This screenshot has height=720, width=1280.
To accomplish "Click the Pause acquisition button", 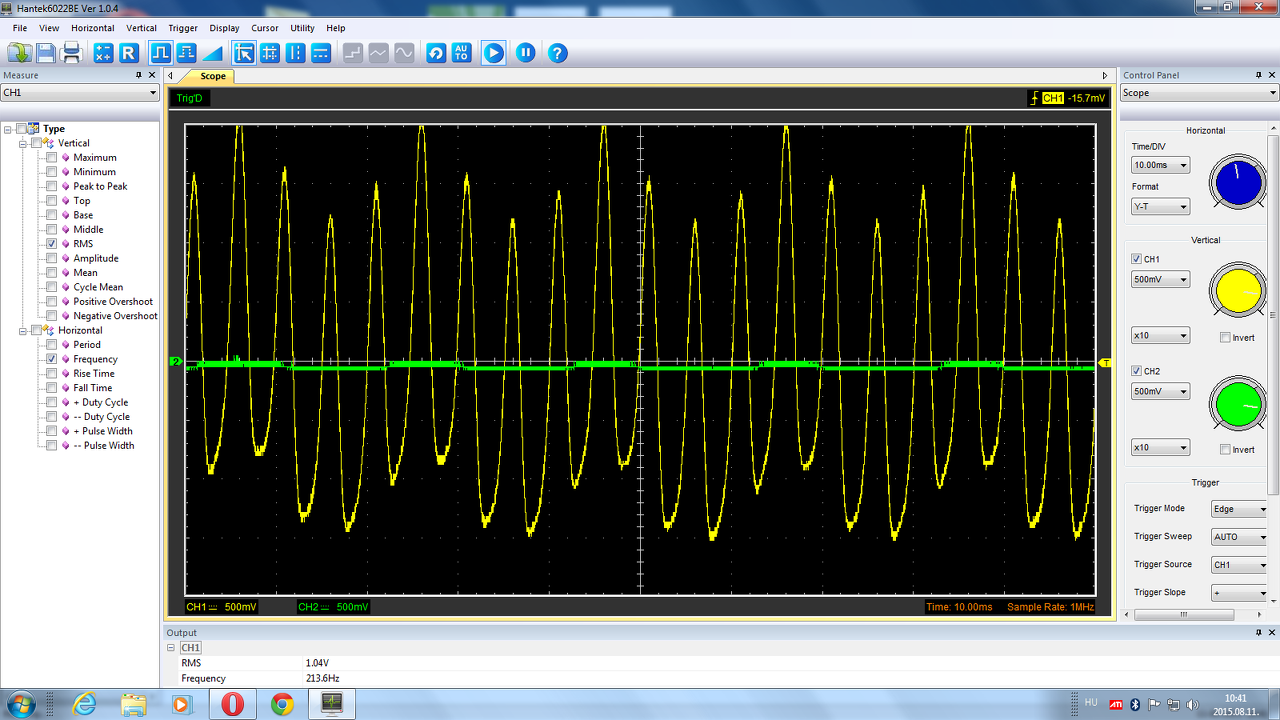I will [x=526, y=53].
